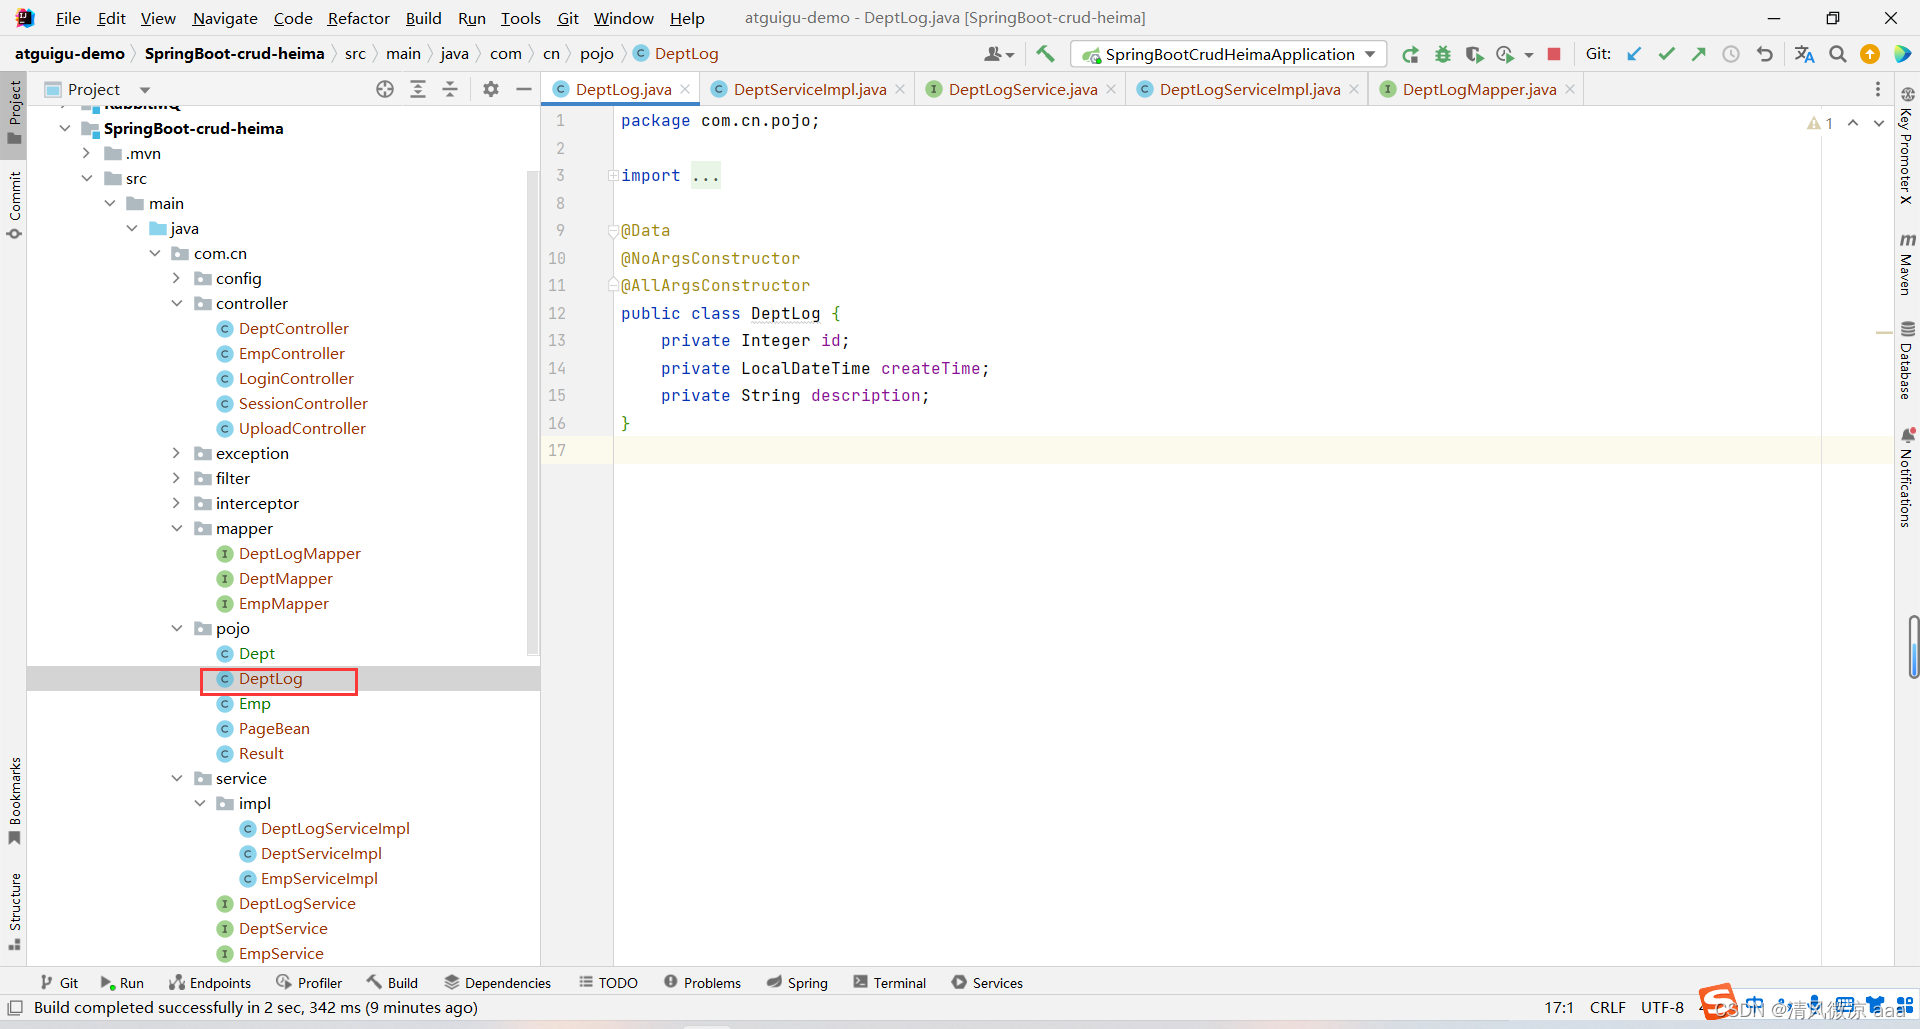This screenshot has width=1920, height=1029.
Task: Open the editor tabs more-options menu
Action: pyautogui.click(x=1877, y=89)
